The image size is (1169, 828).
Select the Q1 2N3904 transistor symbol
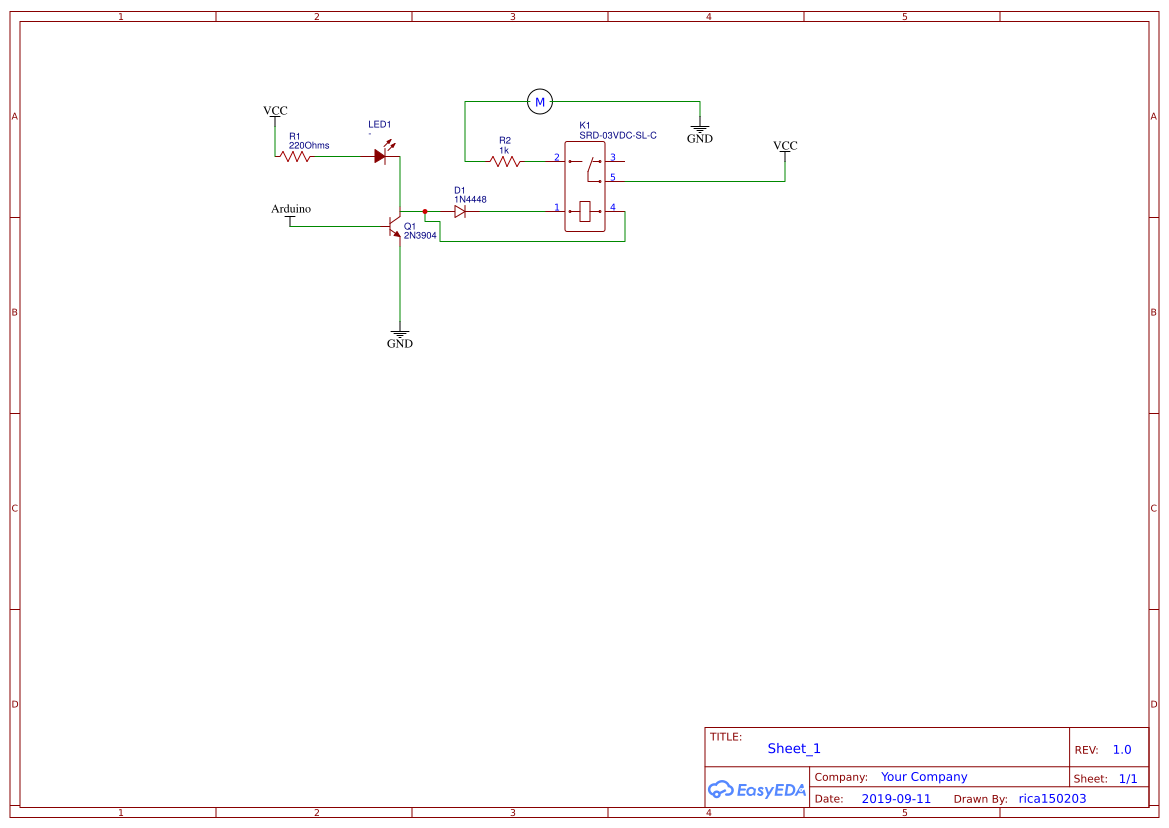coord(396,226)
